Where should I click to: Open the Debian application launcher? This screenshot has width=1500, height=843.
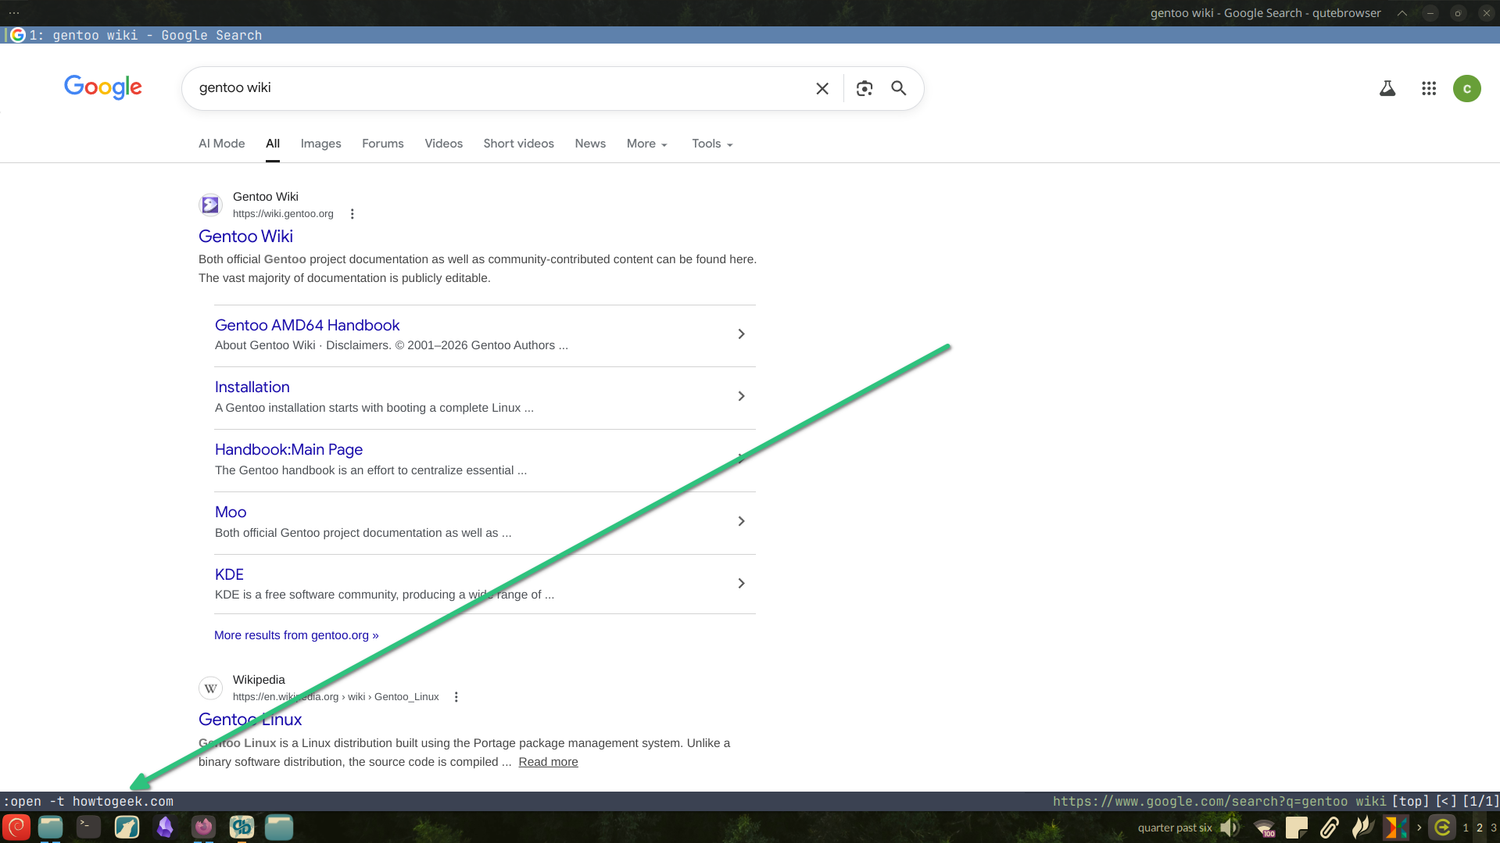pyautogui.click(x=16, y=827)
